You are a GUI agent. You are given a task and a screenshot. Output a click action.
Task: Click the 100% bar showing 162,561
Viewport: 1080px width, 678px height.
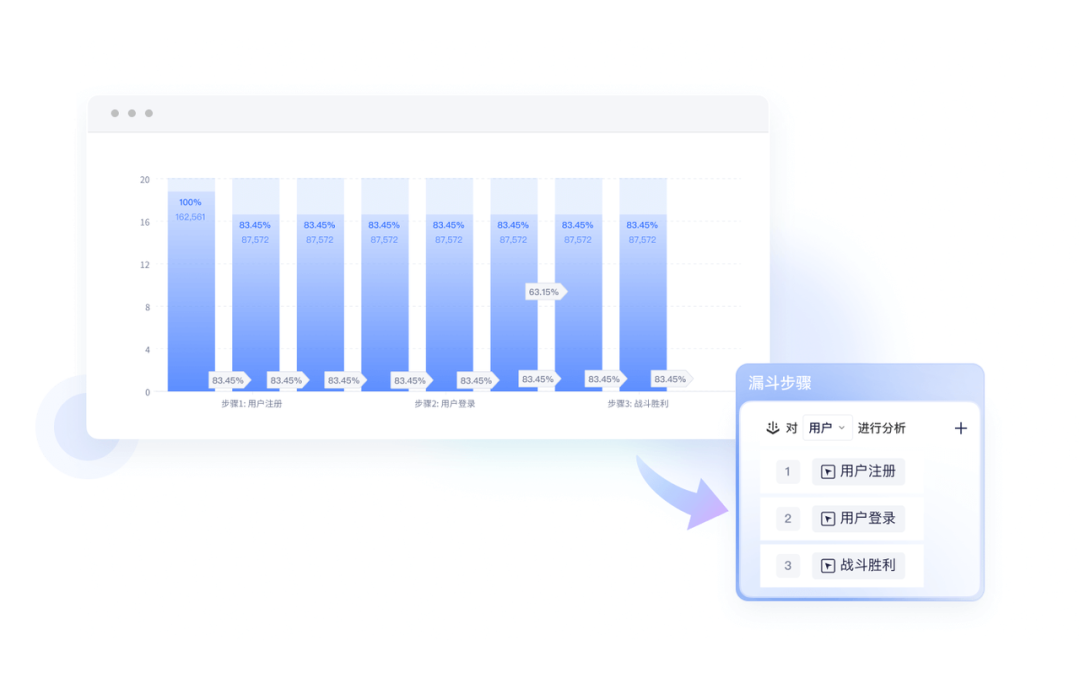coord(191,291)
